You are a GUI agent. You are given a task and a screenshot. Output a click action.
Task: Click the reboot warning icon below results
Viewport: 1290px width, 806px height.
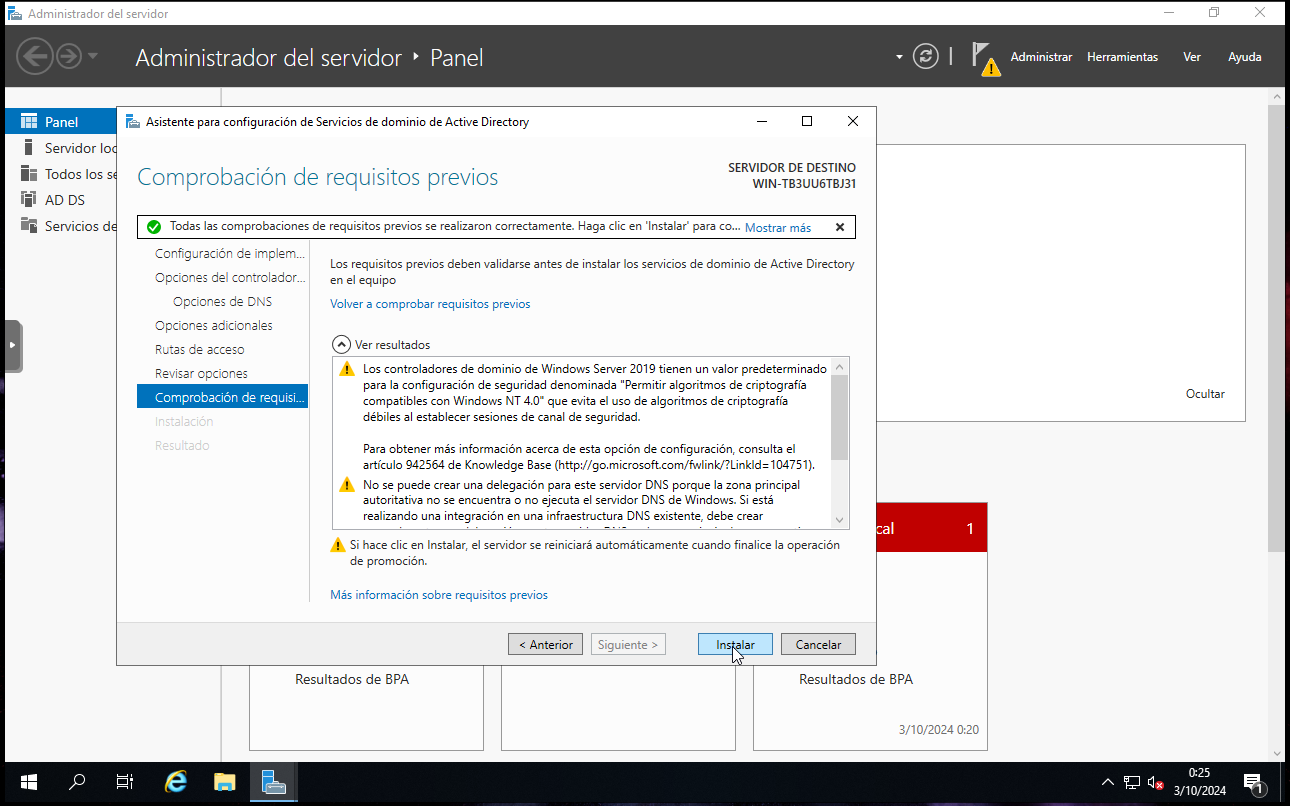coord(338,546)
